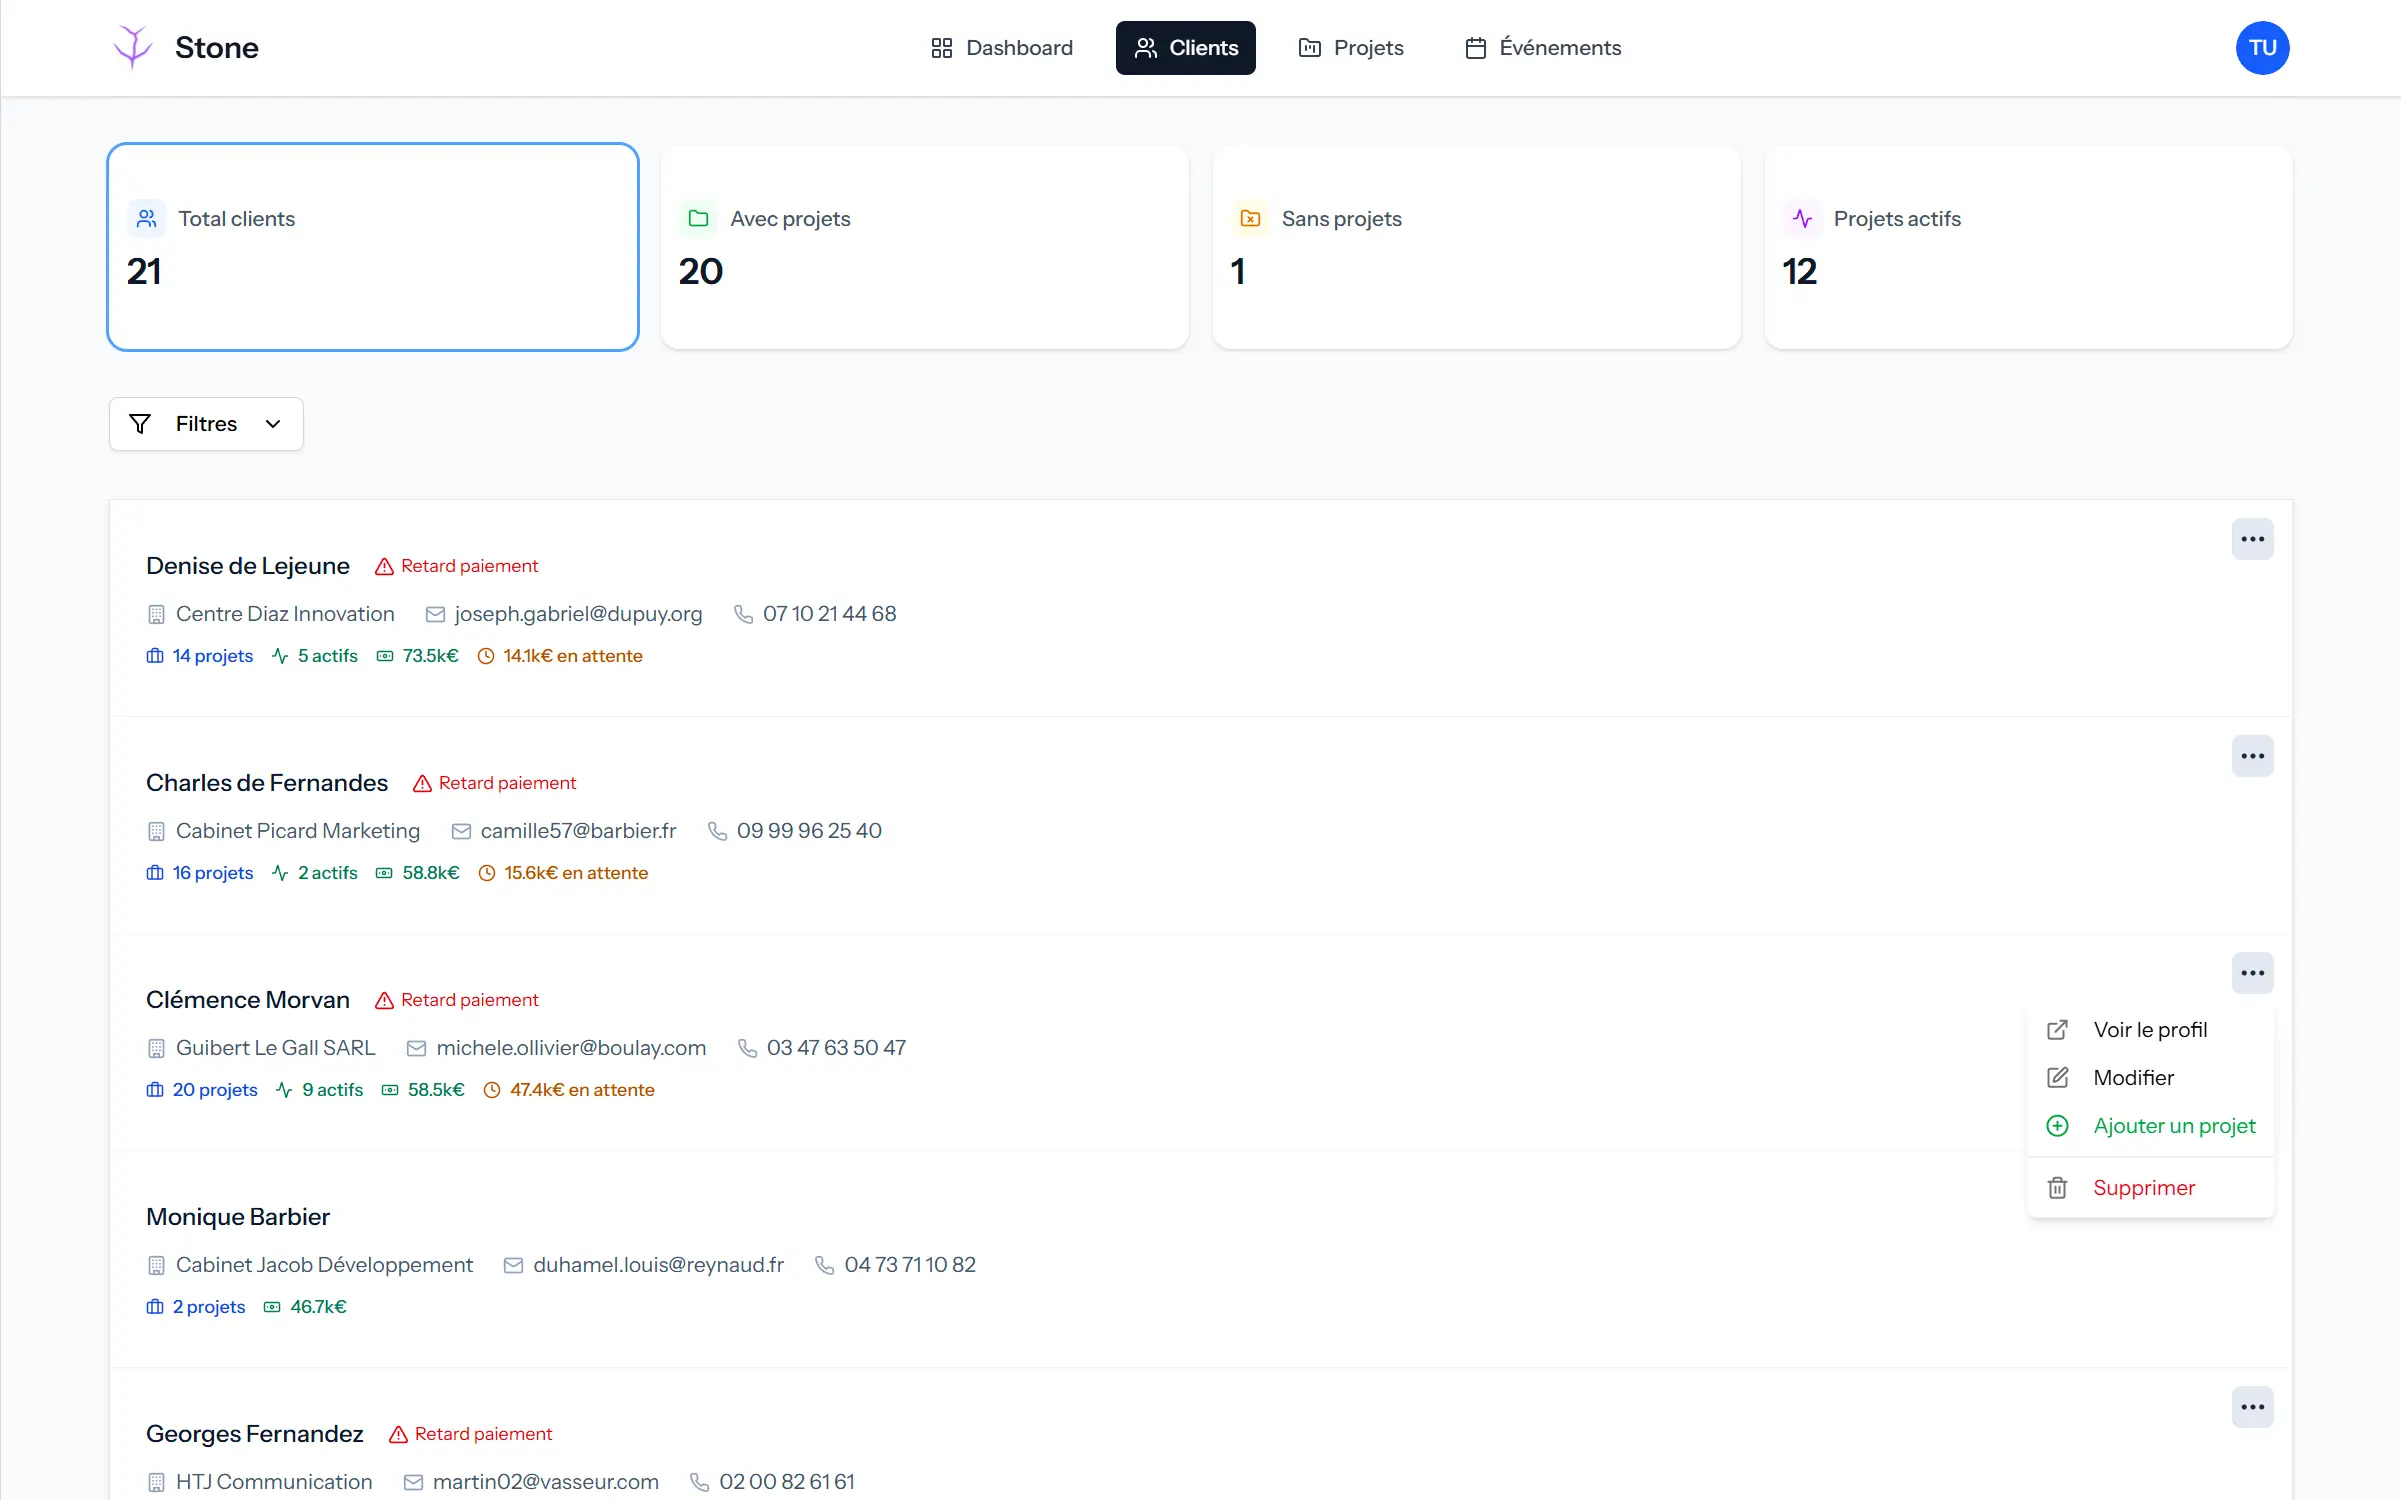
Task: Open the ellipsis menu for Denise de Lejeune
Action: pyautogui.click(x=2252, y=539)
